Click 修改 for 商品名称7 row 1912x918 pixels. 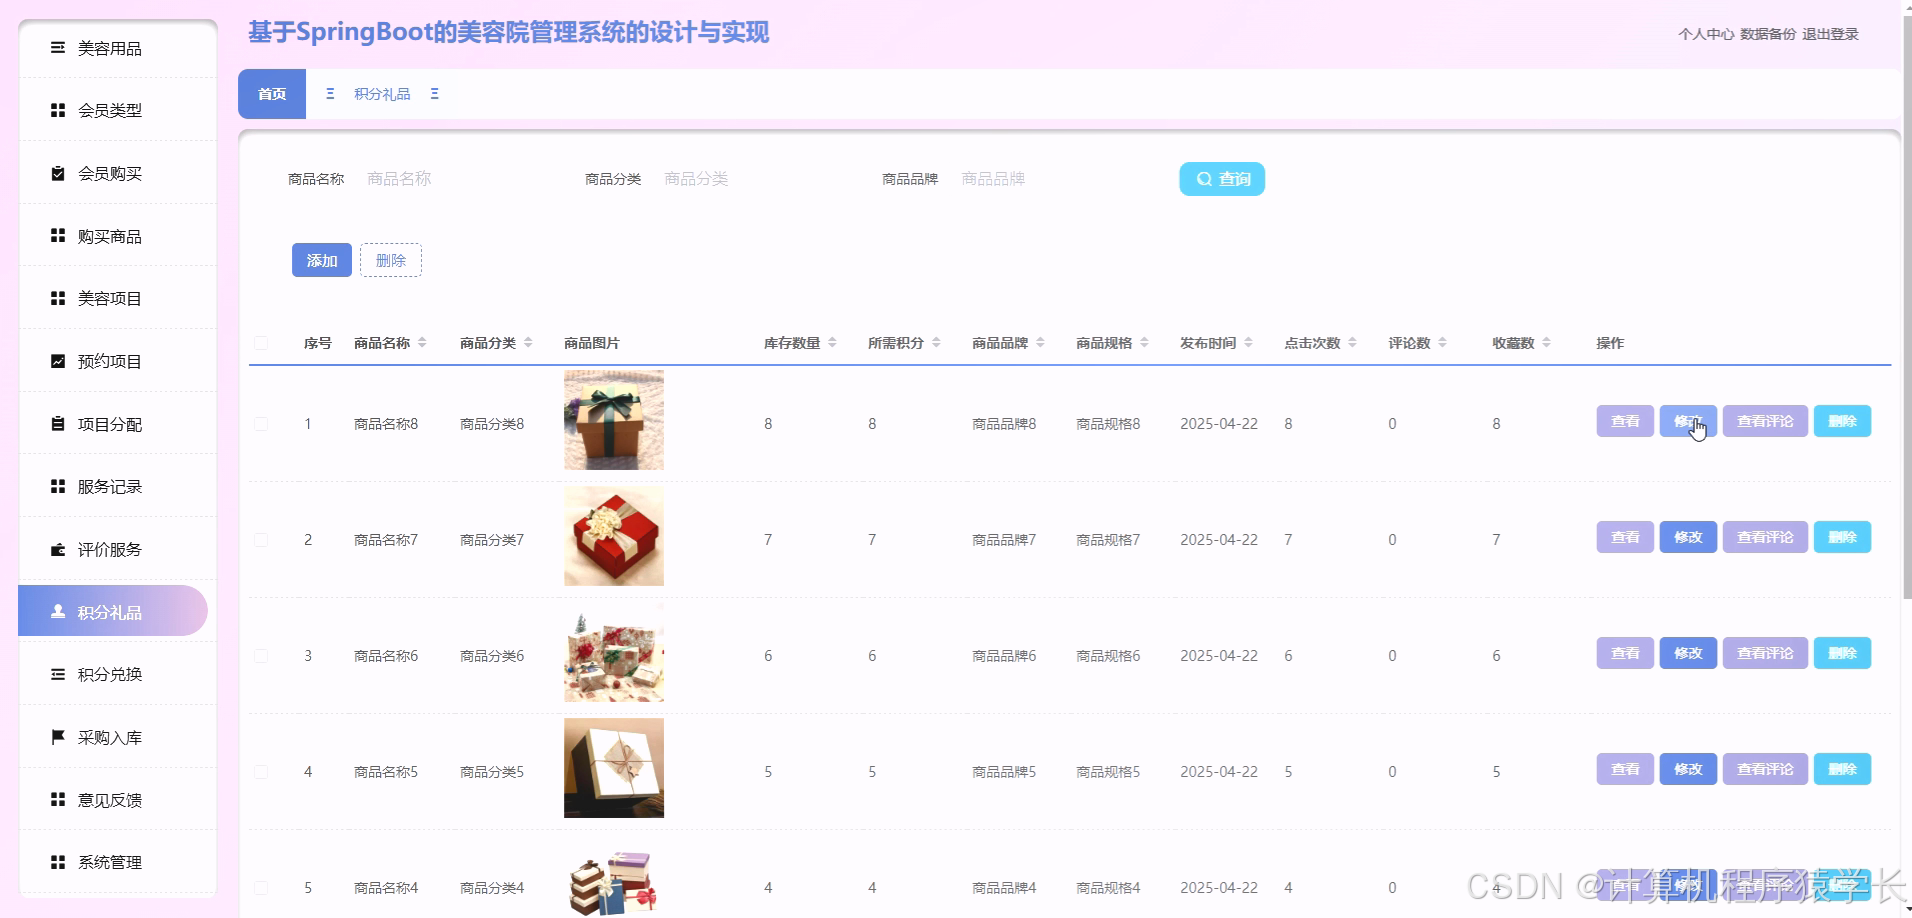pyautogui.click(x=1688, y=537)
